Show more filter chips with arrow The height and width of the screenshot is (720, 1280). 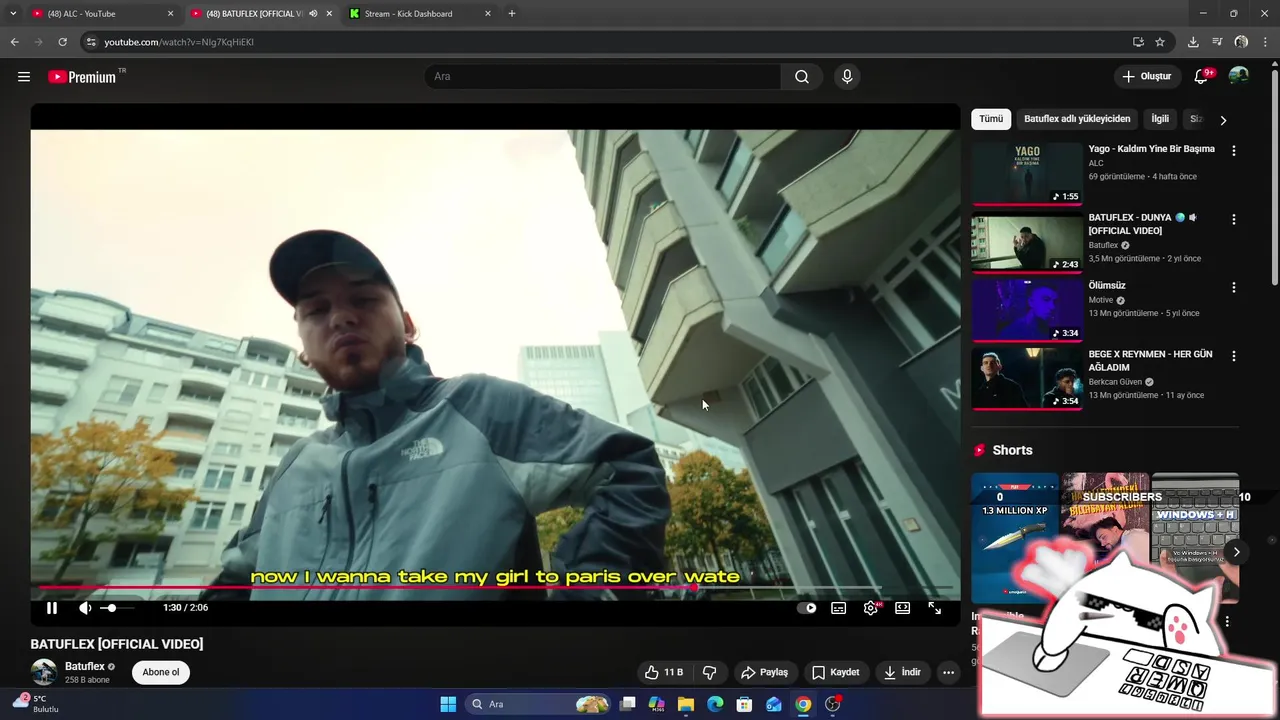pyautogui.click(x=1223, y=120)
